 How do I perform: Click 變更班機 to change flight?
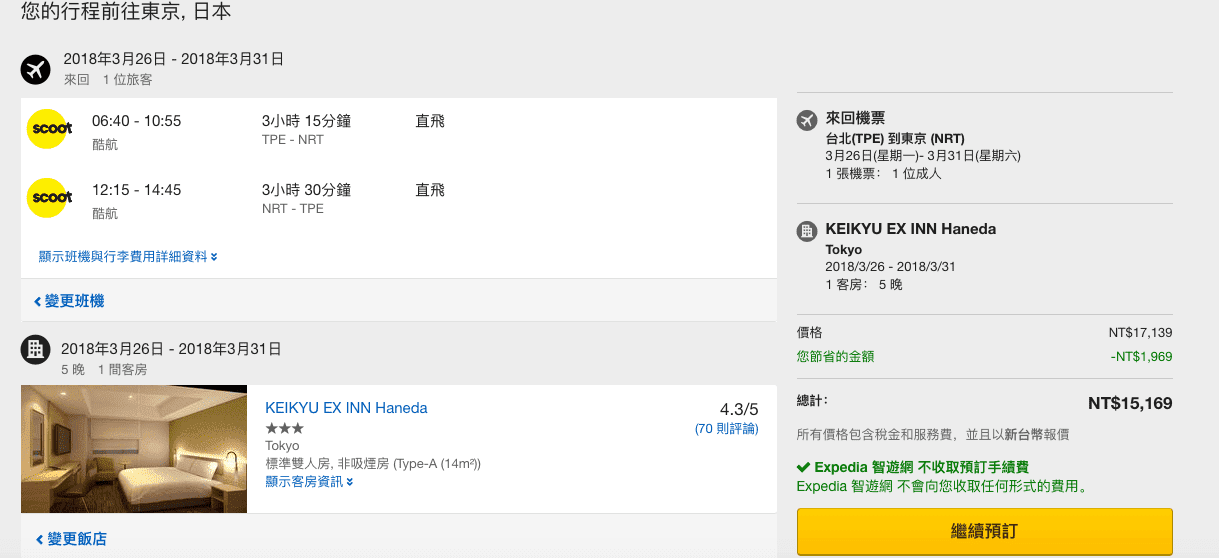pyautogui.click(x=69, y=301)
